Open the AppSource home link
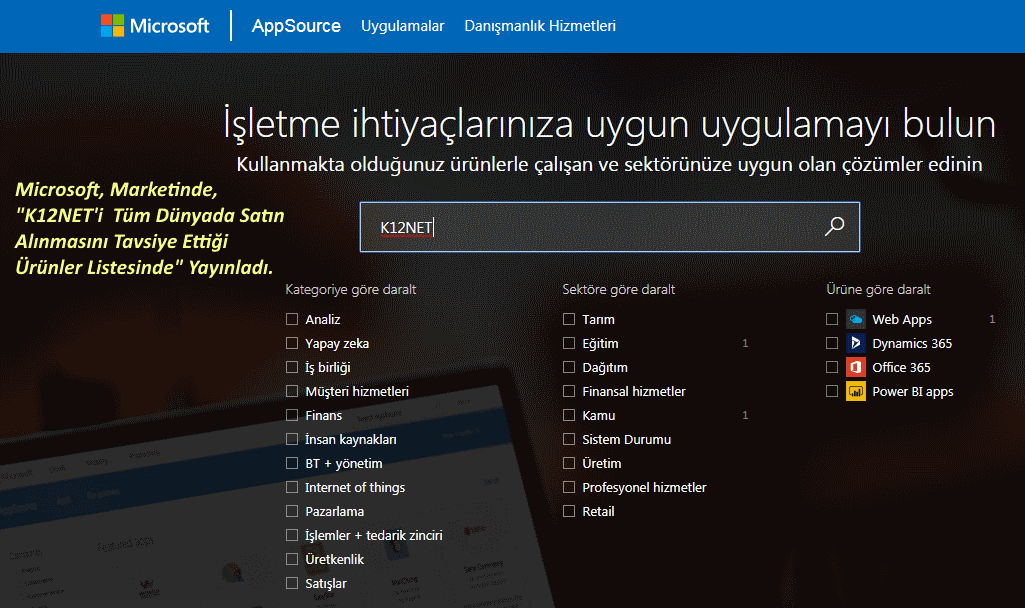This screenshot has height=608, width=1025. [296, 26]
